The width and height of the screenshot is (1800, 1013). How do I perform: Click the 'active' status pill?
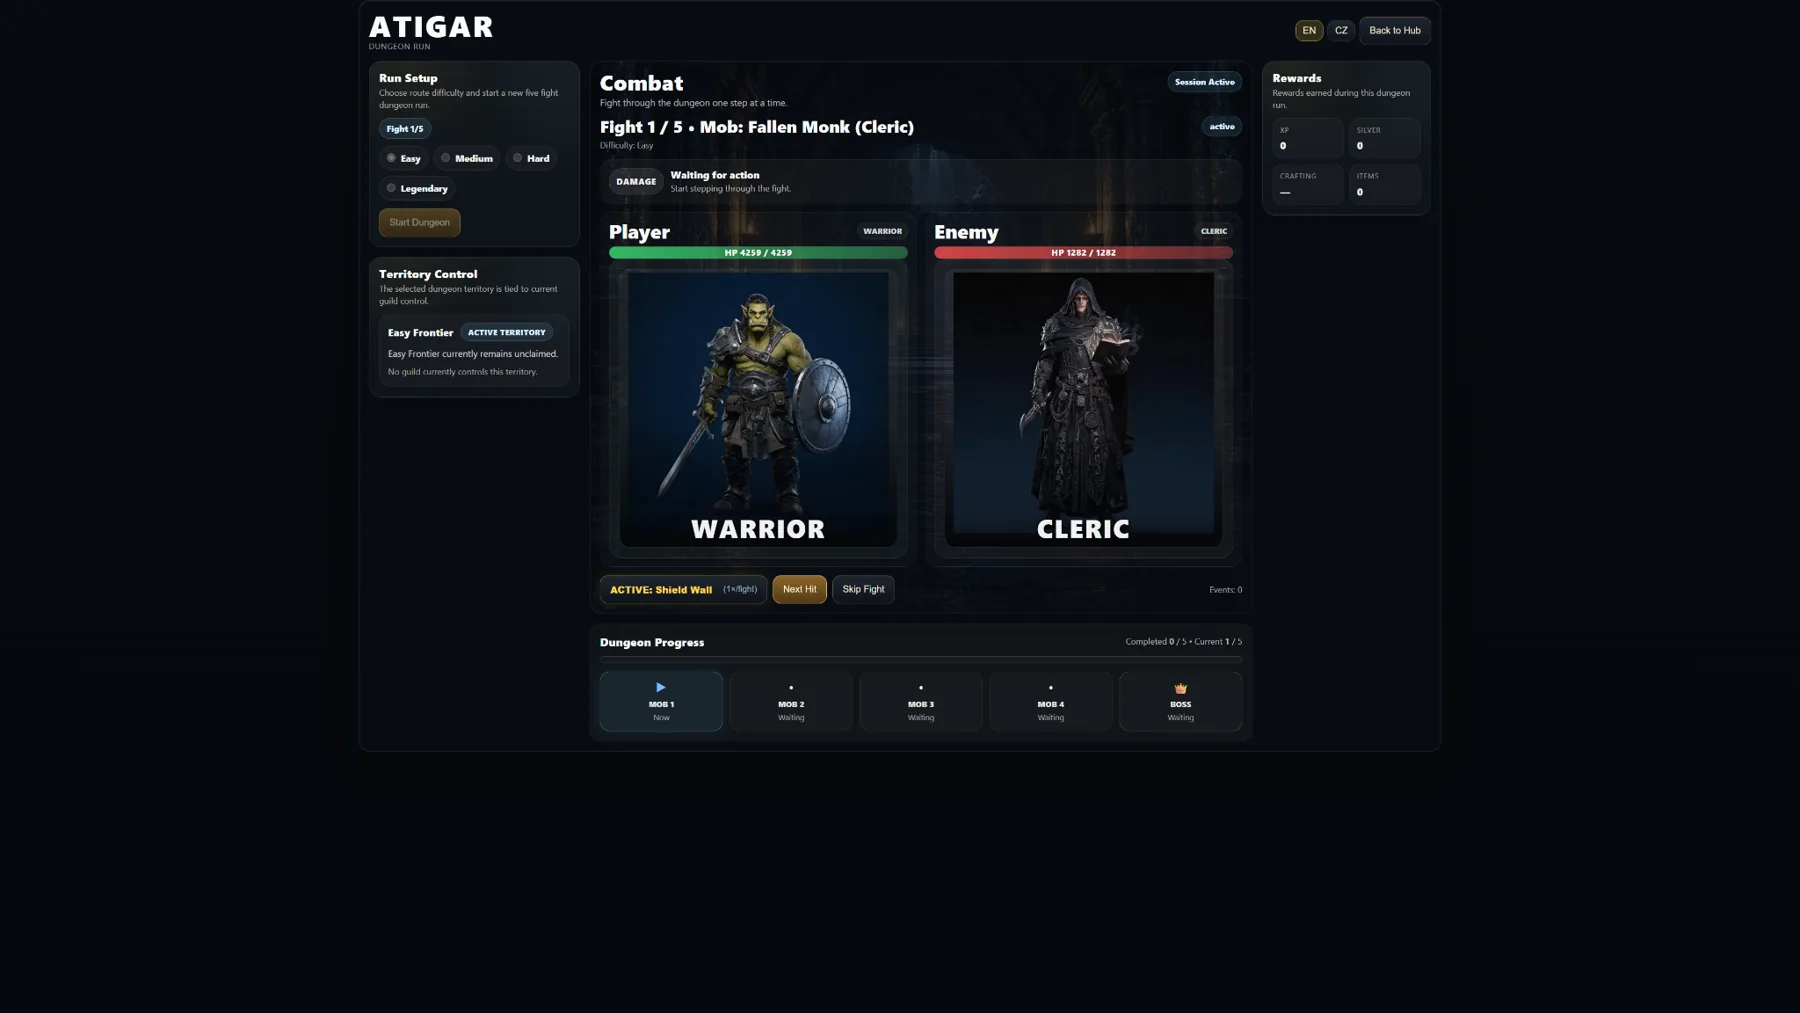pyautogui.click(x=1221, y=127)
